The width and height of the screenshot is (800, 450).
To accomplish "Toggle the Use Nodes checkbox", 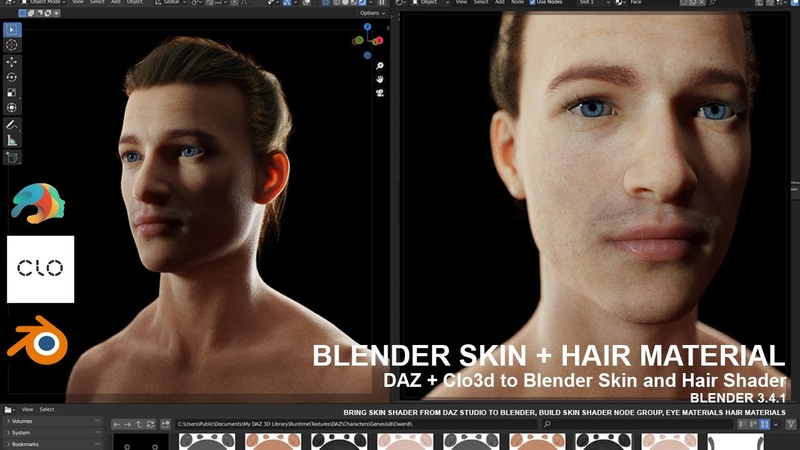I will (x=533, y=3).
